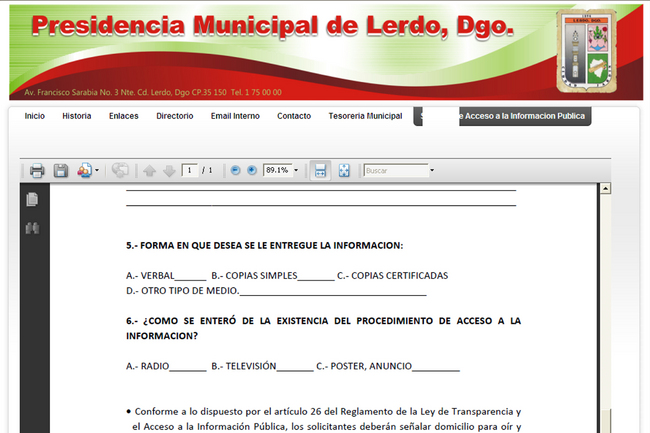Open the pages thumbnail panel icon
This screenshot has height=433, width=650.
pos(32,199)
